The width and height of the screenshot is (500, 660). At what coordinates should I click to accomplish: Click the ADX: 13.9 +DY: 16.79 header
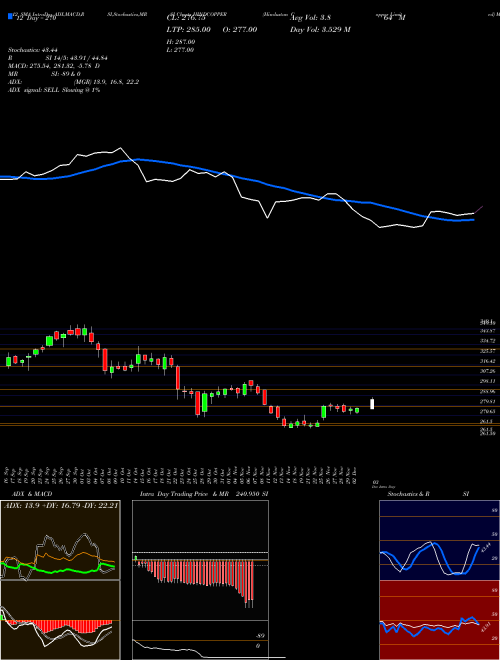(61, 505)
